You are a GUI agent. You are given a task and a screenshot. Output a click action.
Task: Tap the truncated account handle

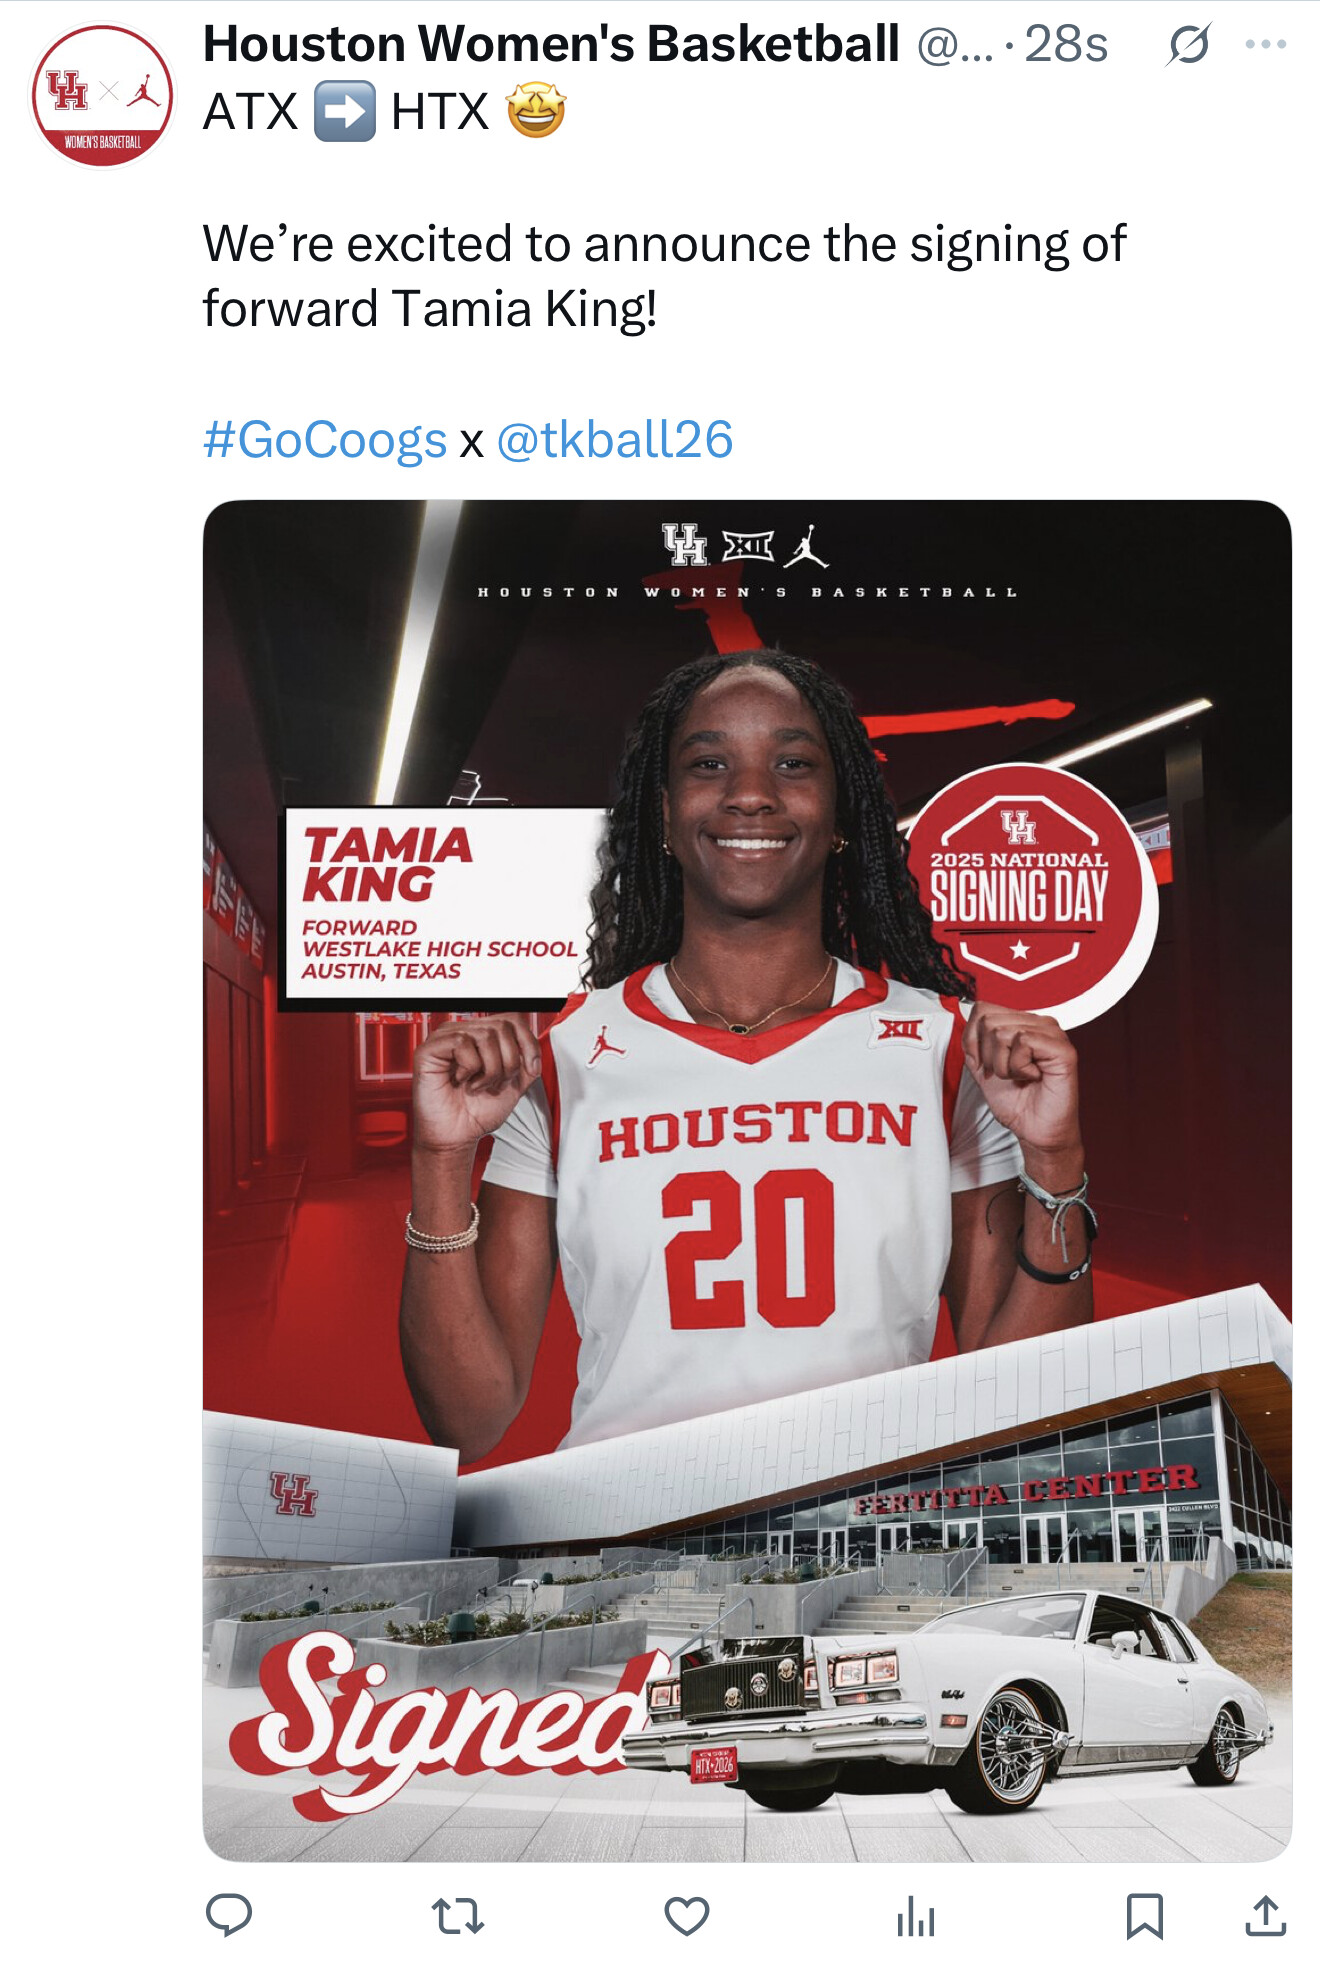955,44
